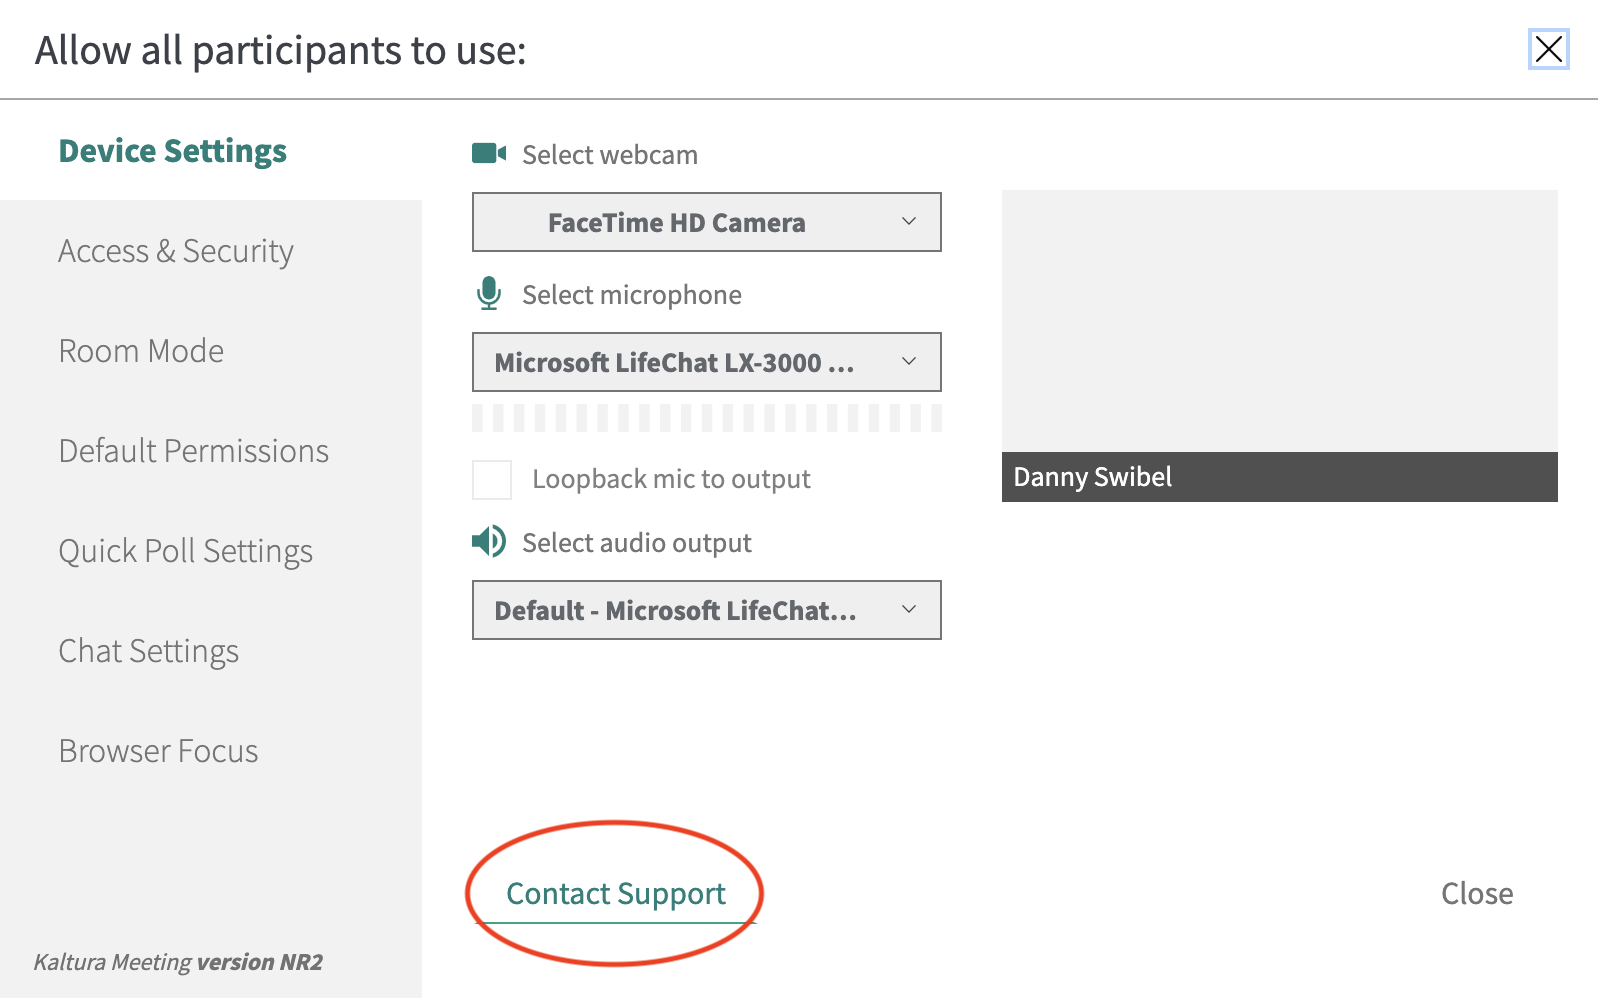Go to Default Permissions
Image resolution: width=1598 pixels, height=998 pixels.
click(193, 451)
